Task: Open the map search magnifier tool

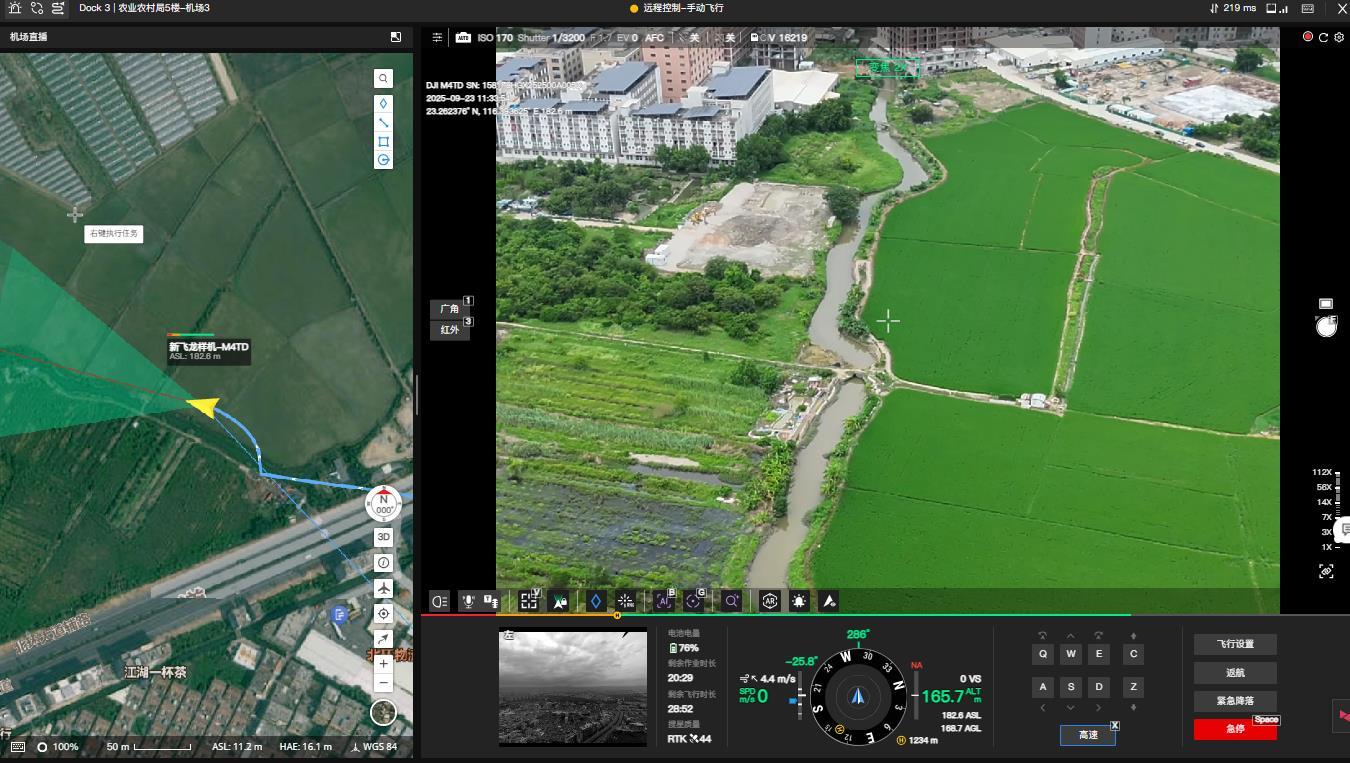Action: (x=383, y=78)
